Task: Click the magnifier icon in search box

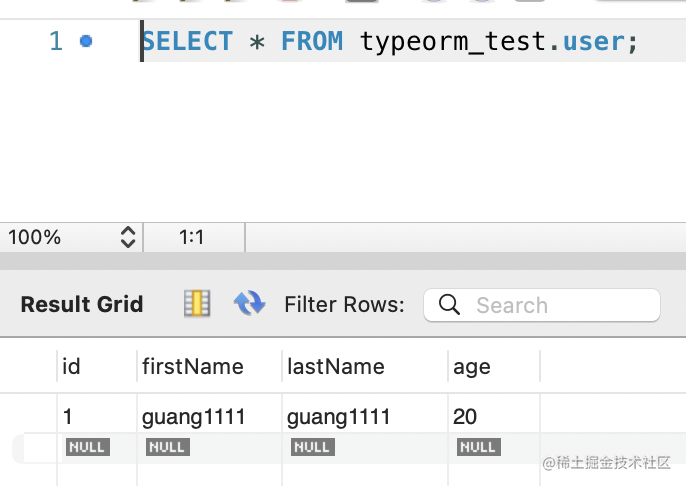Action: click(449, 305)
